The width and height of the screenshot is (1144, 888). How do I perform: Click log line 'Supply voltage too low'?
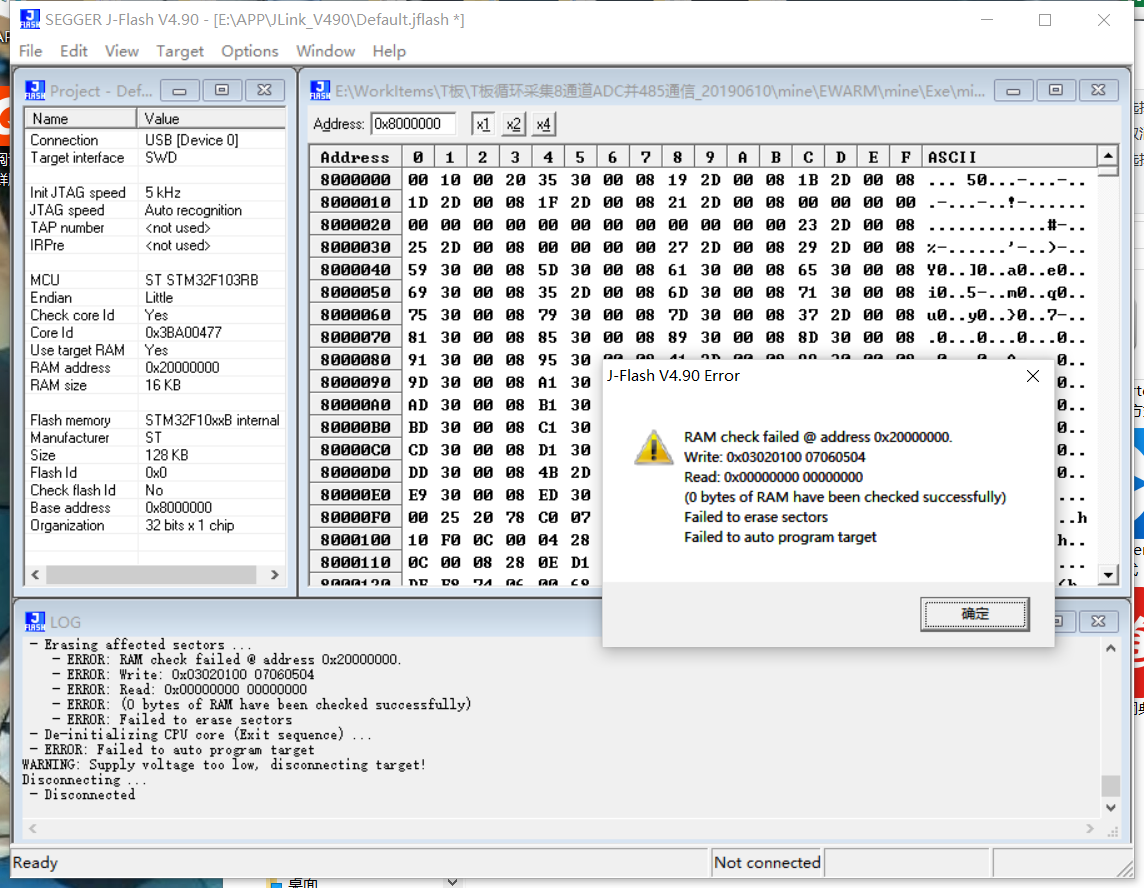tap(223, 765)
